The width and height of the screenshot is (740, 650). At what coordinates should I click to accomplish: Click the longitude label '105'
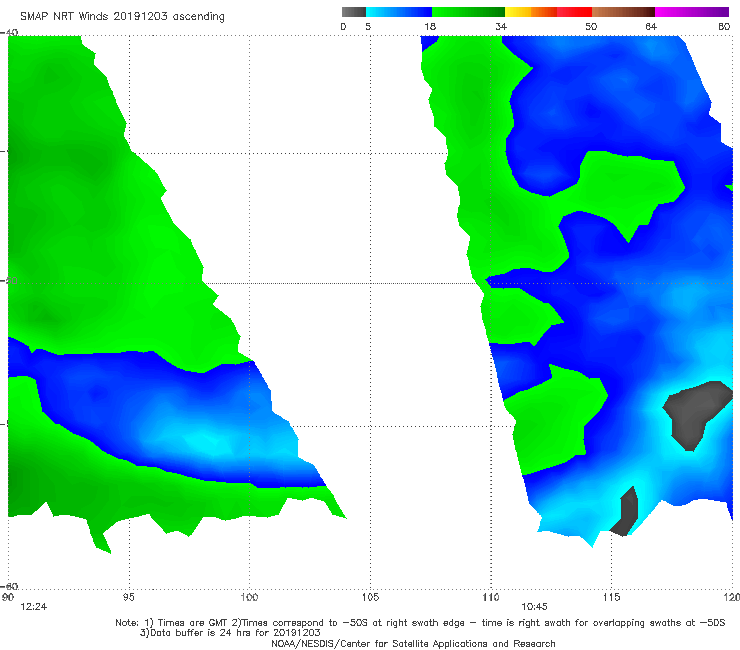370,597
